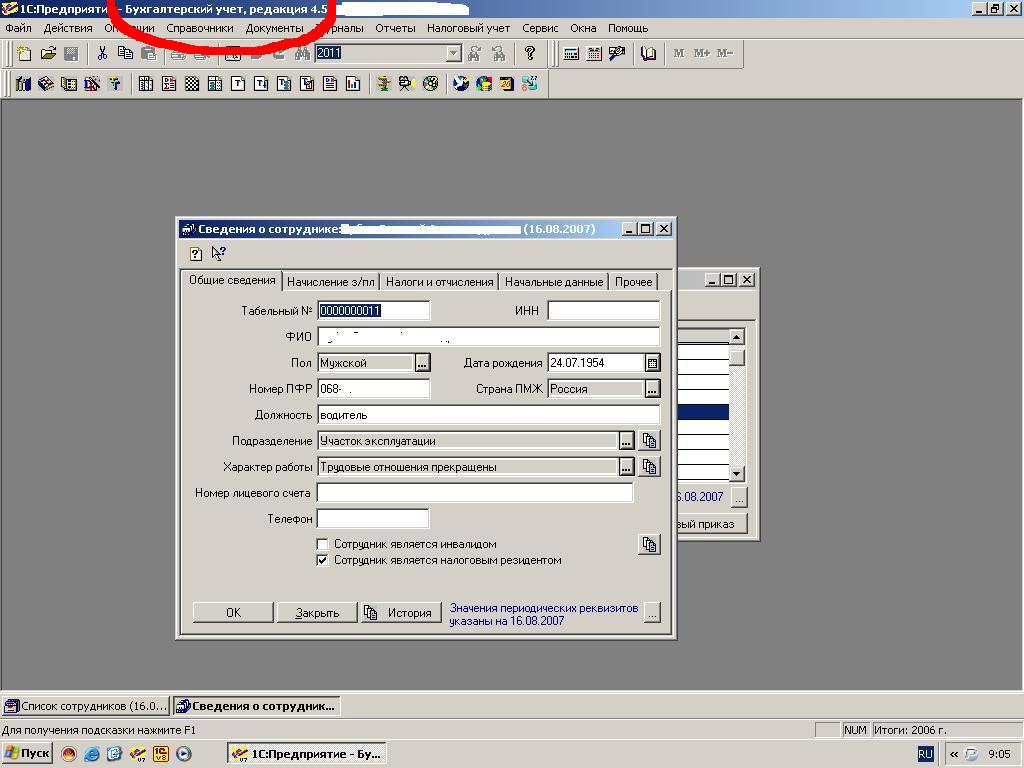The image size is (1024, 768).
Task: Open the Отчеты menu
Action: pos(395,28)
